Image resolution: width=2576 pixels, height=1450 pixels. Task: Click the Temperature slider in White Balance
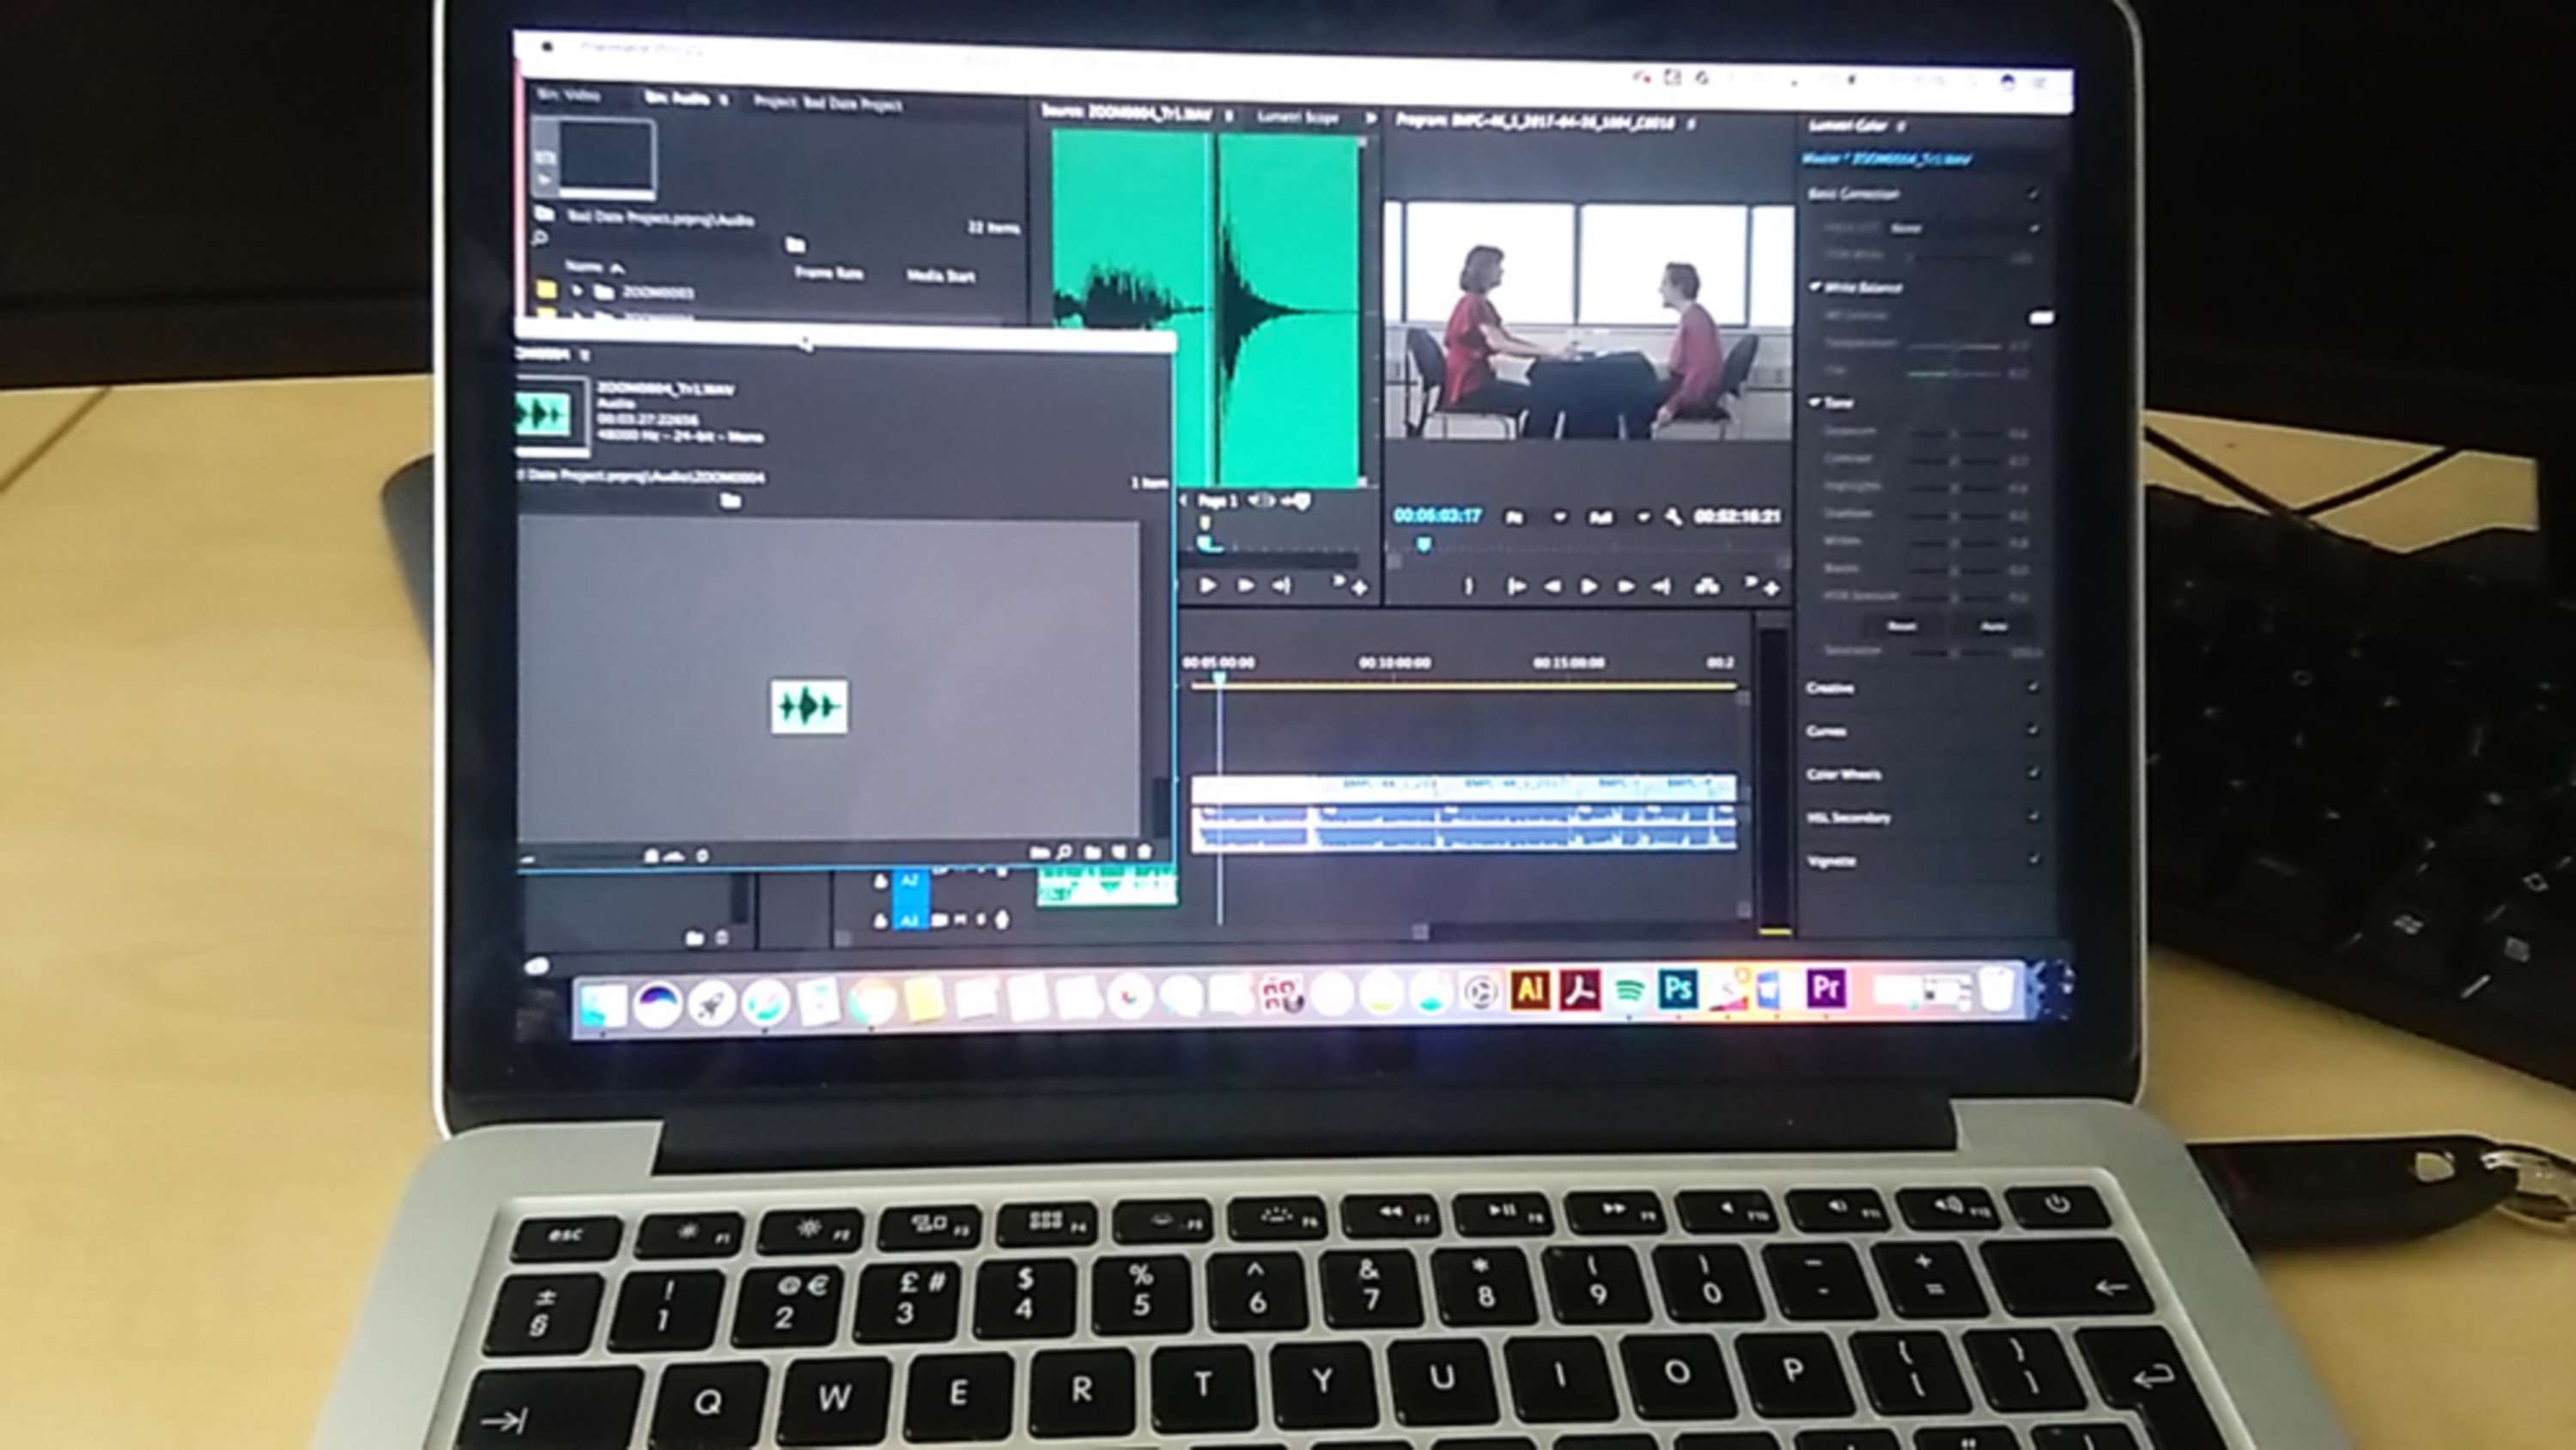pos(1955,346)
